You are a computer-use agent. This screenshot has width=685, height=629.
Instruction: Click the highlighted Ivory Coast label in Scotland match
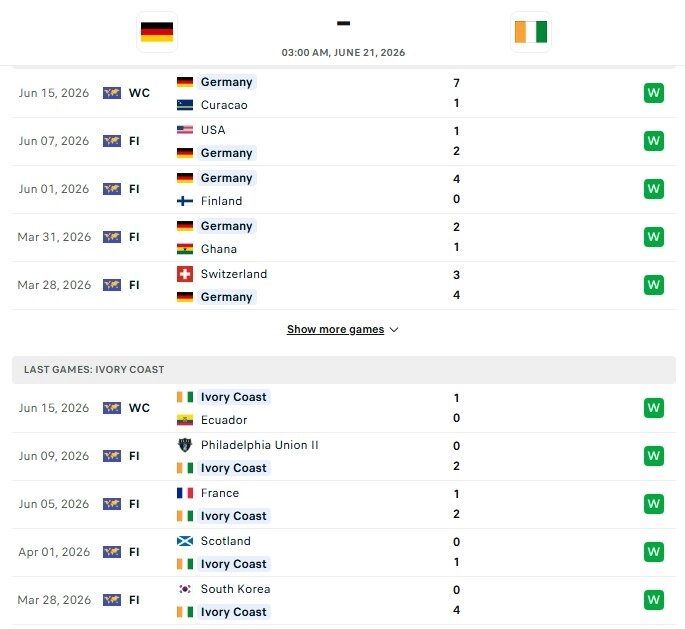click(x=233, y=564)
